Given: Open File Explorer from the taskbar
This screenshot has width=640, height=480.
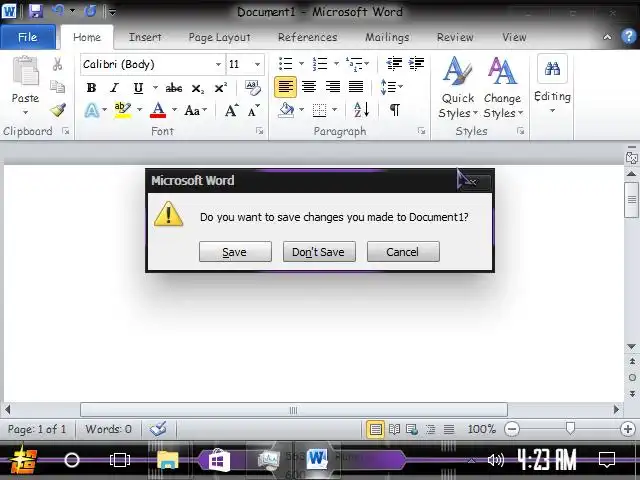Looking at the screenshot, I should click(168, 460).
